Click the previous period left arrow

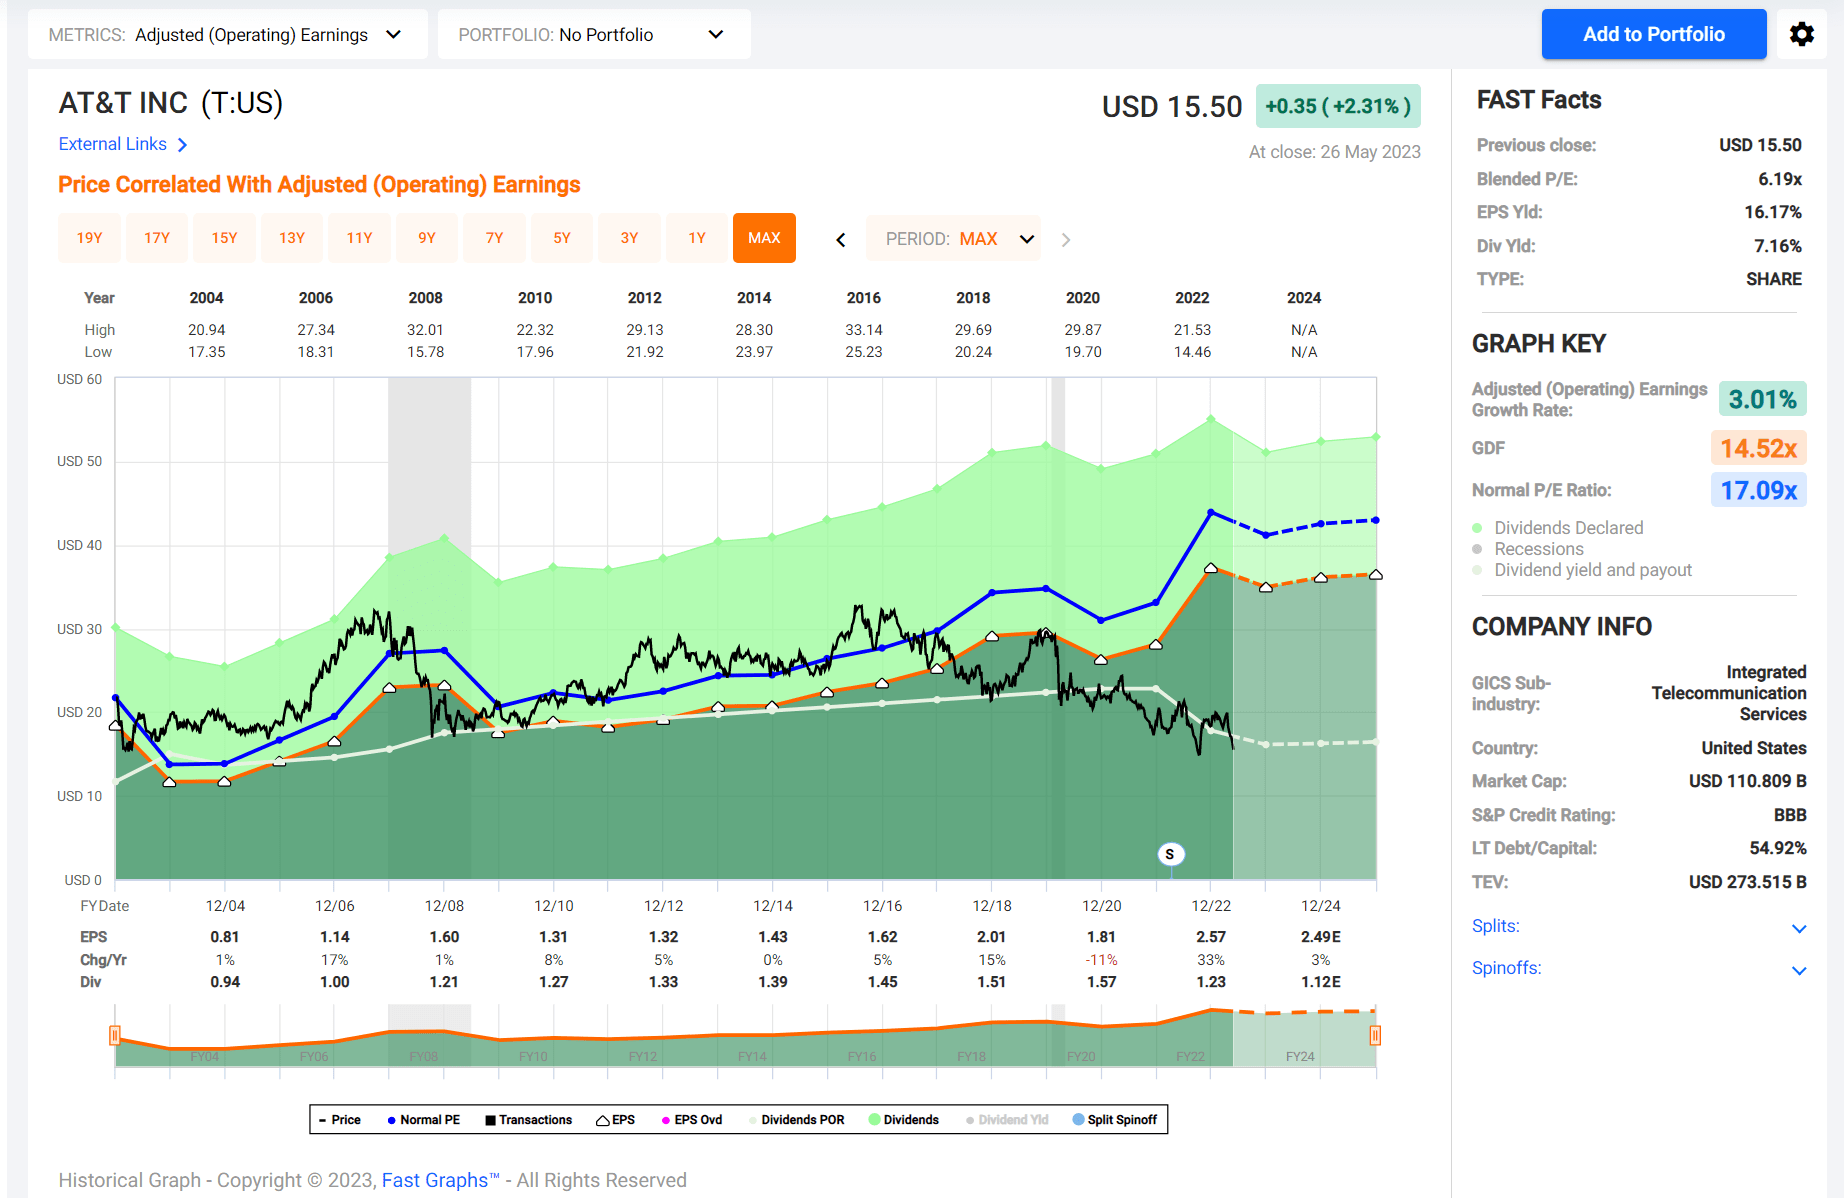pos(841,240)
